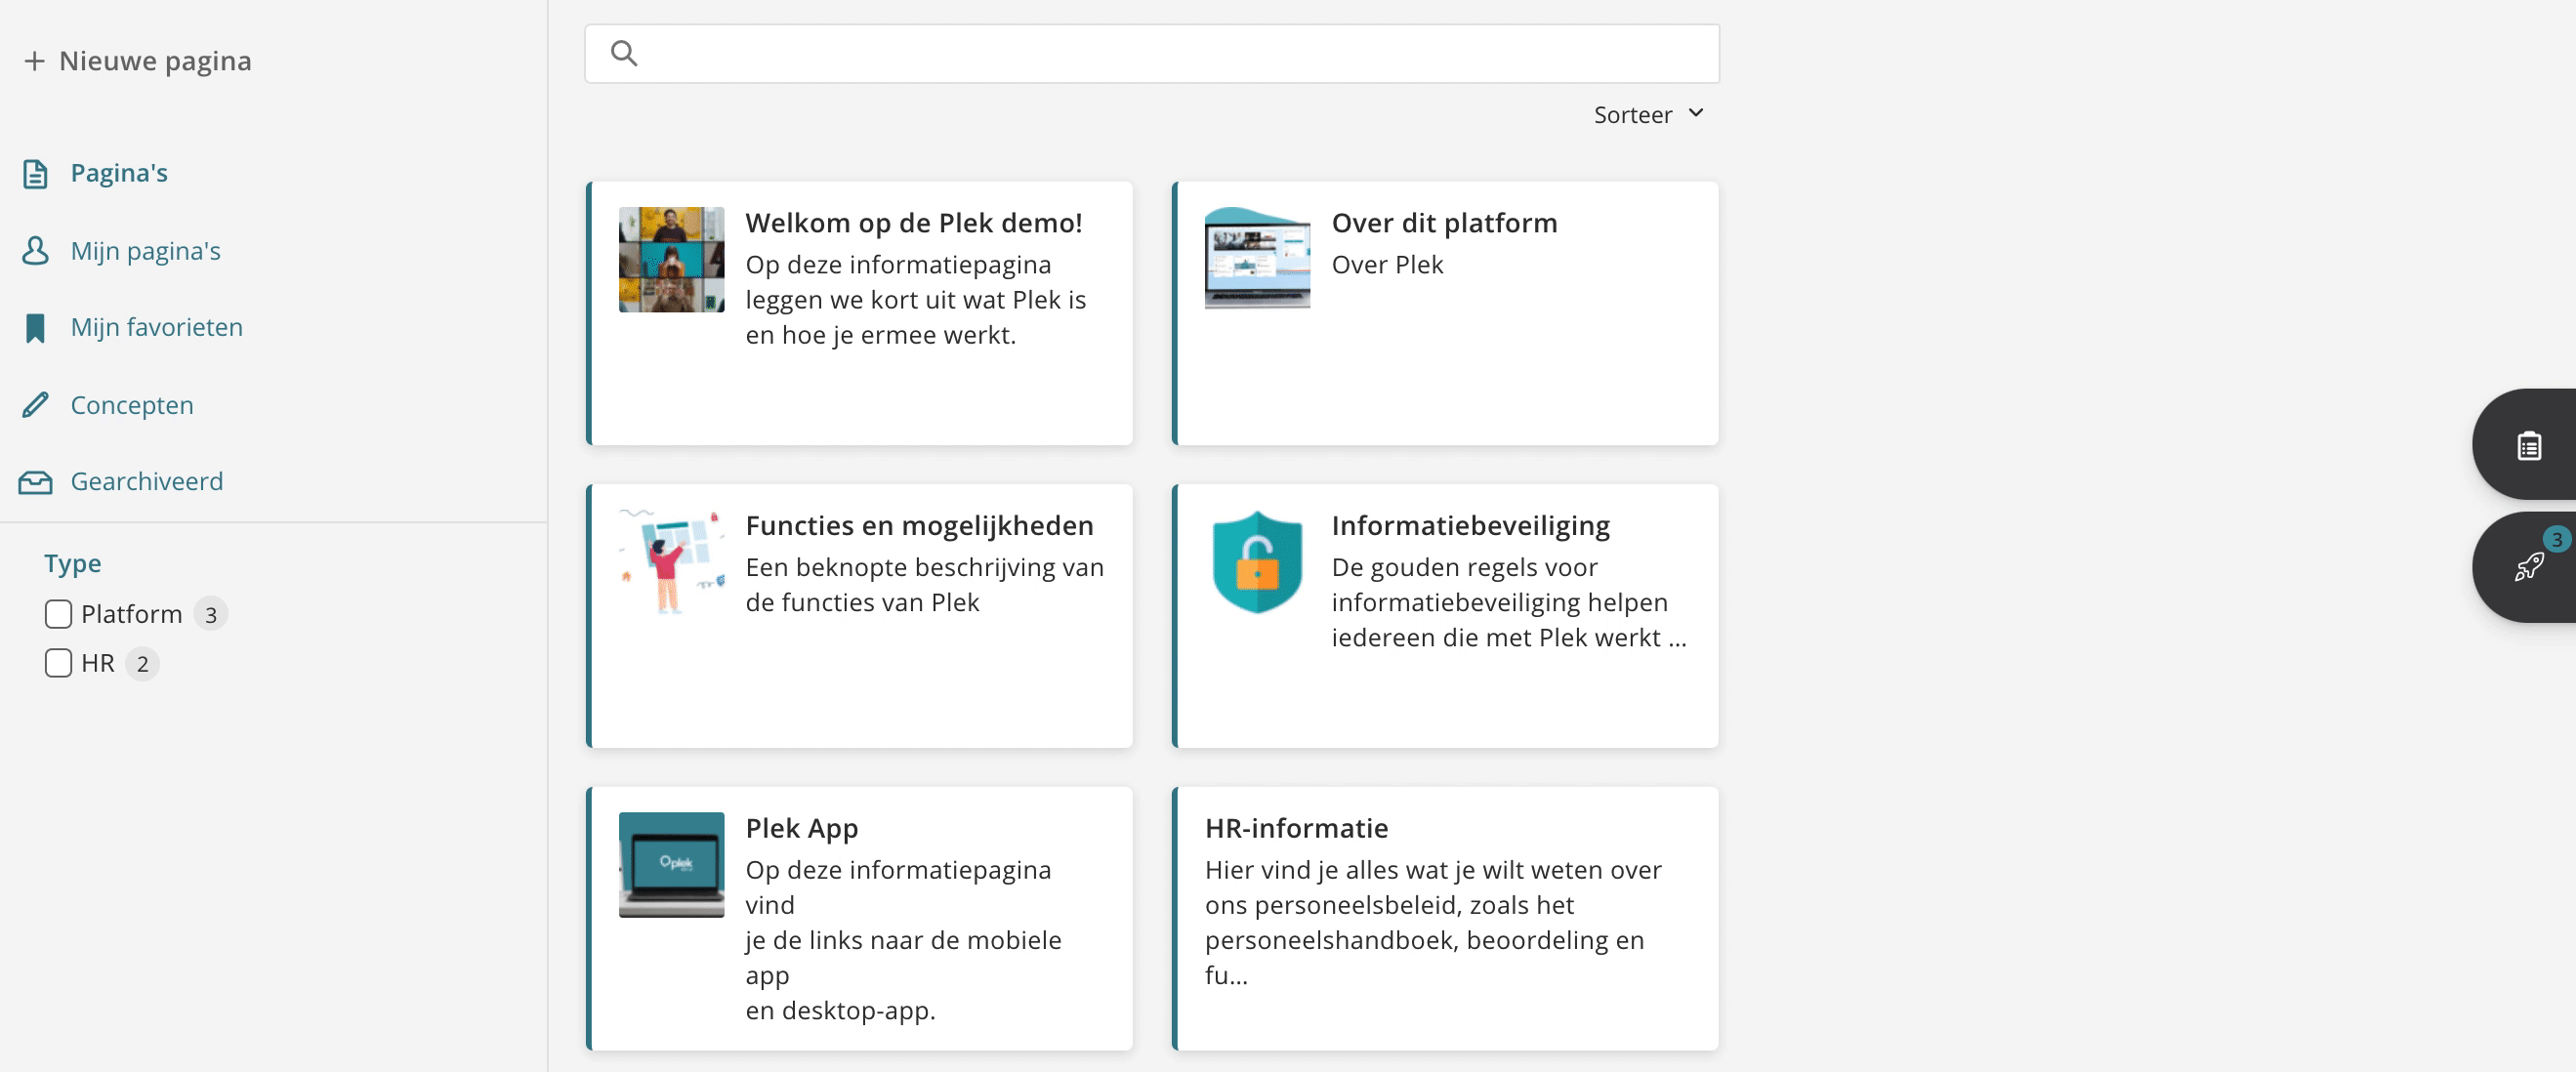Show Mijn favorieten

coord(157,327)
